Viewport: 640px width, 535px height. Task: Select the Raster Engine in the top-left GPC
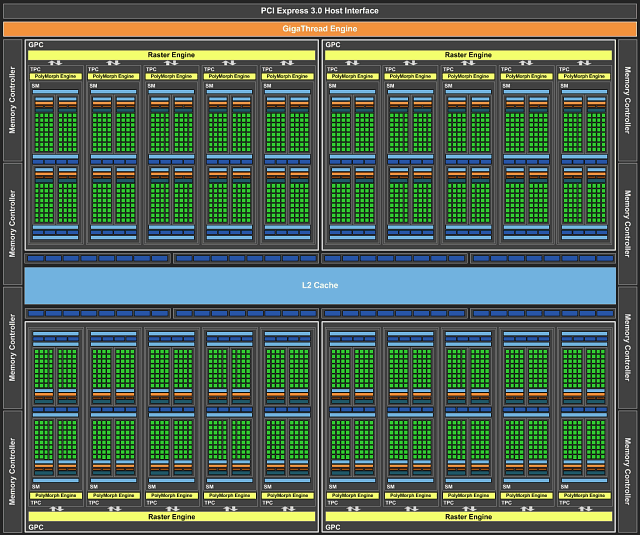point(170,54)
